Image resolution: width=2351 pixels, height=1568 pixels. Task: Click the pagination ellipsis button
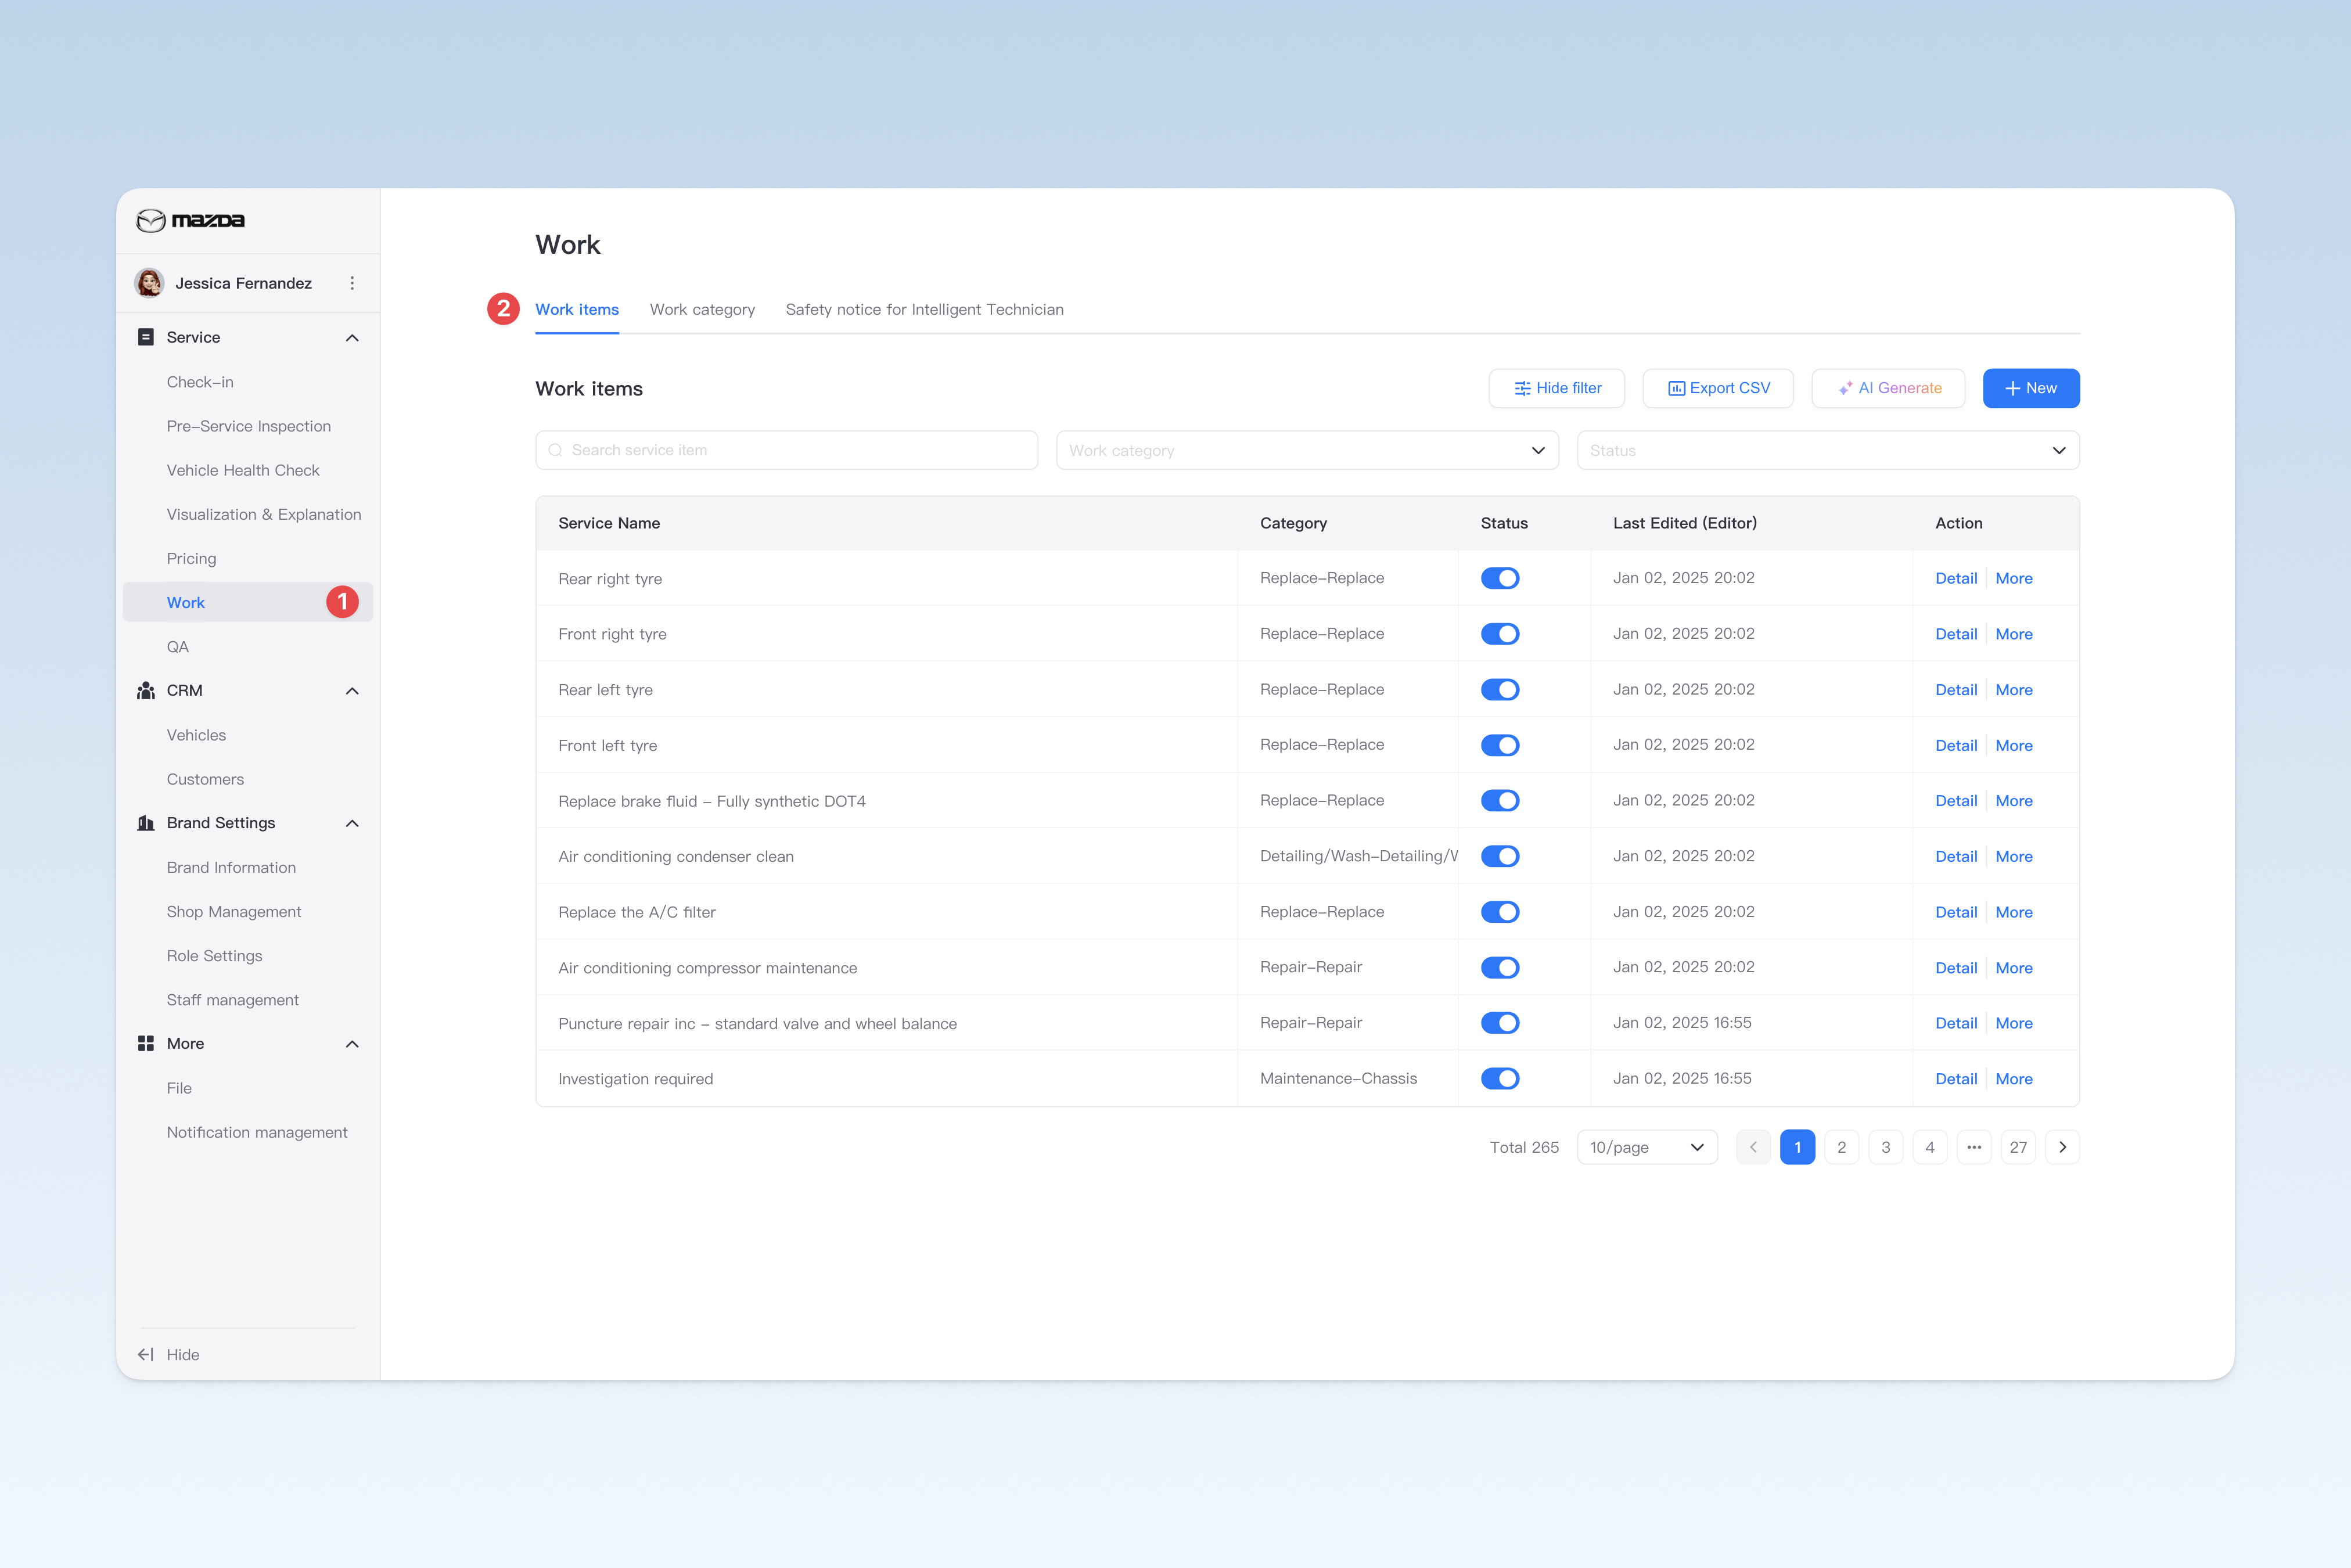point(1974,1147)
